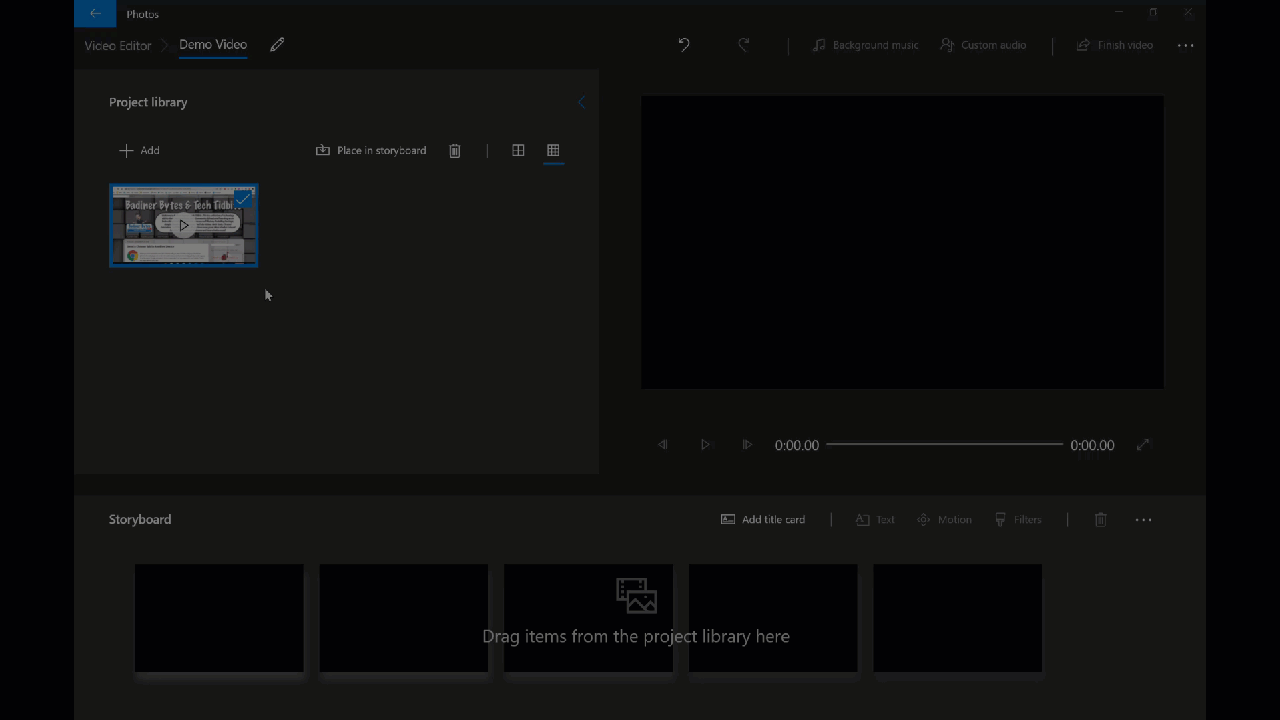Delete the selected storyboard clip

(x=1101, y=519)
